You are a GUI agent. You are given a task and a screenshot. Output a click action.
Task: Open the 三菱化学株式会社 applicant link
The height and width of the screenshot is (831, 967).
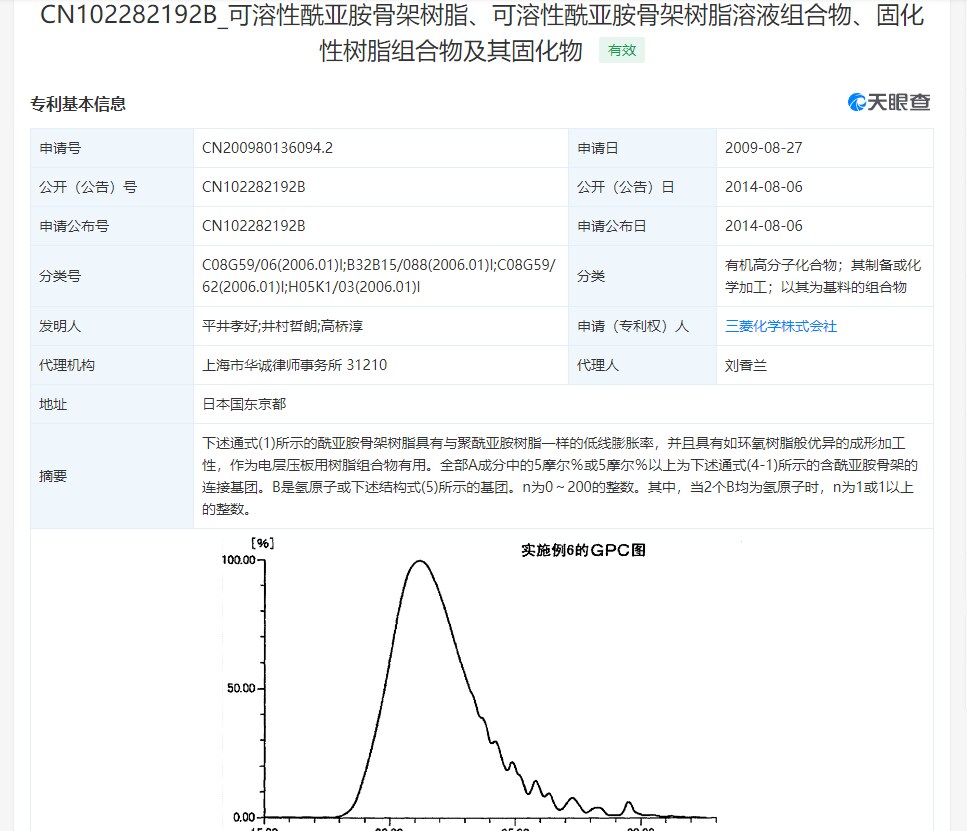pos(781,326)
